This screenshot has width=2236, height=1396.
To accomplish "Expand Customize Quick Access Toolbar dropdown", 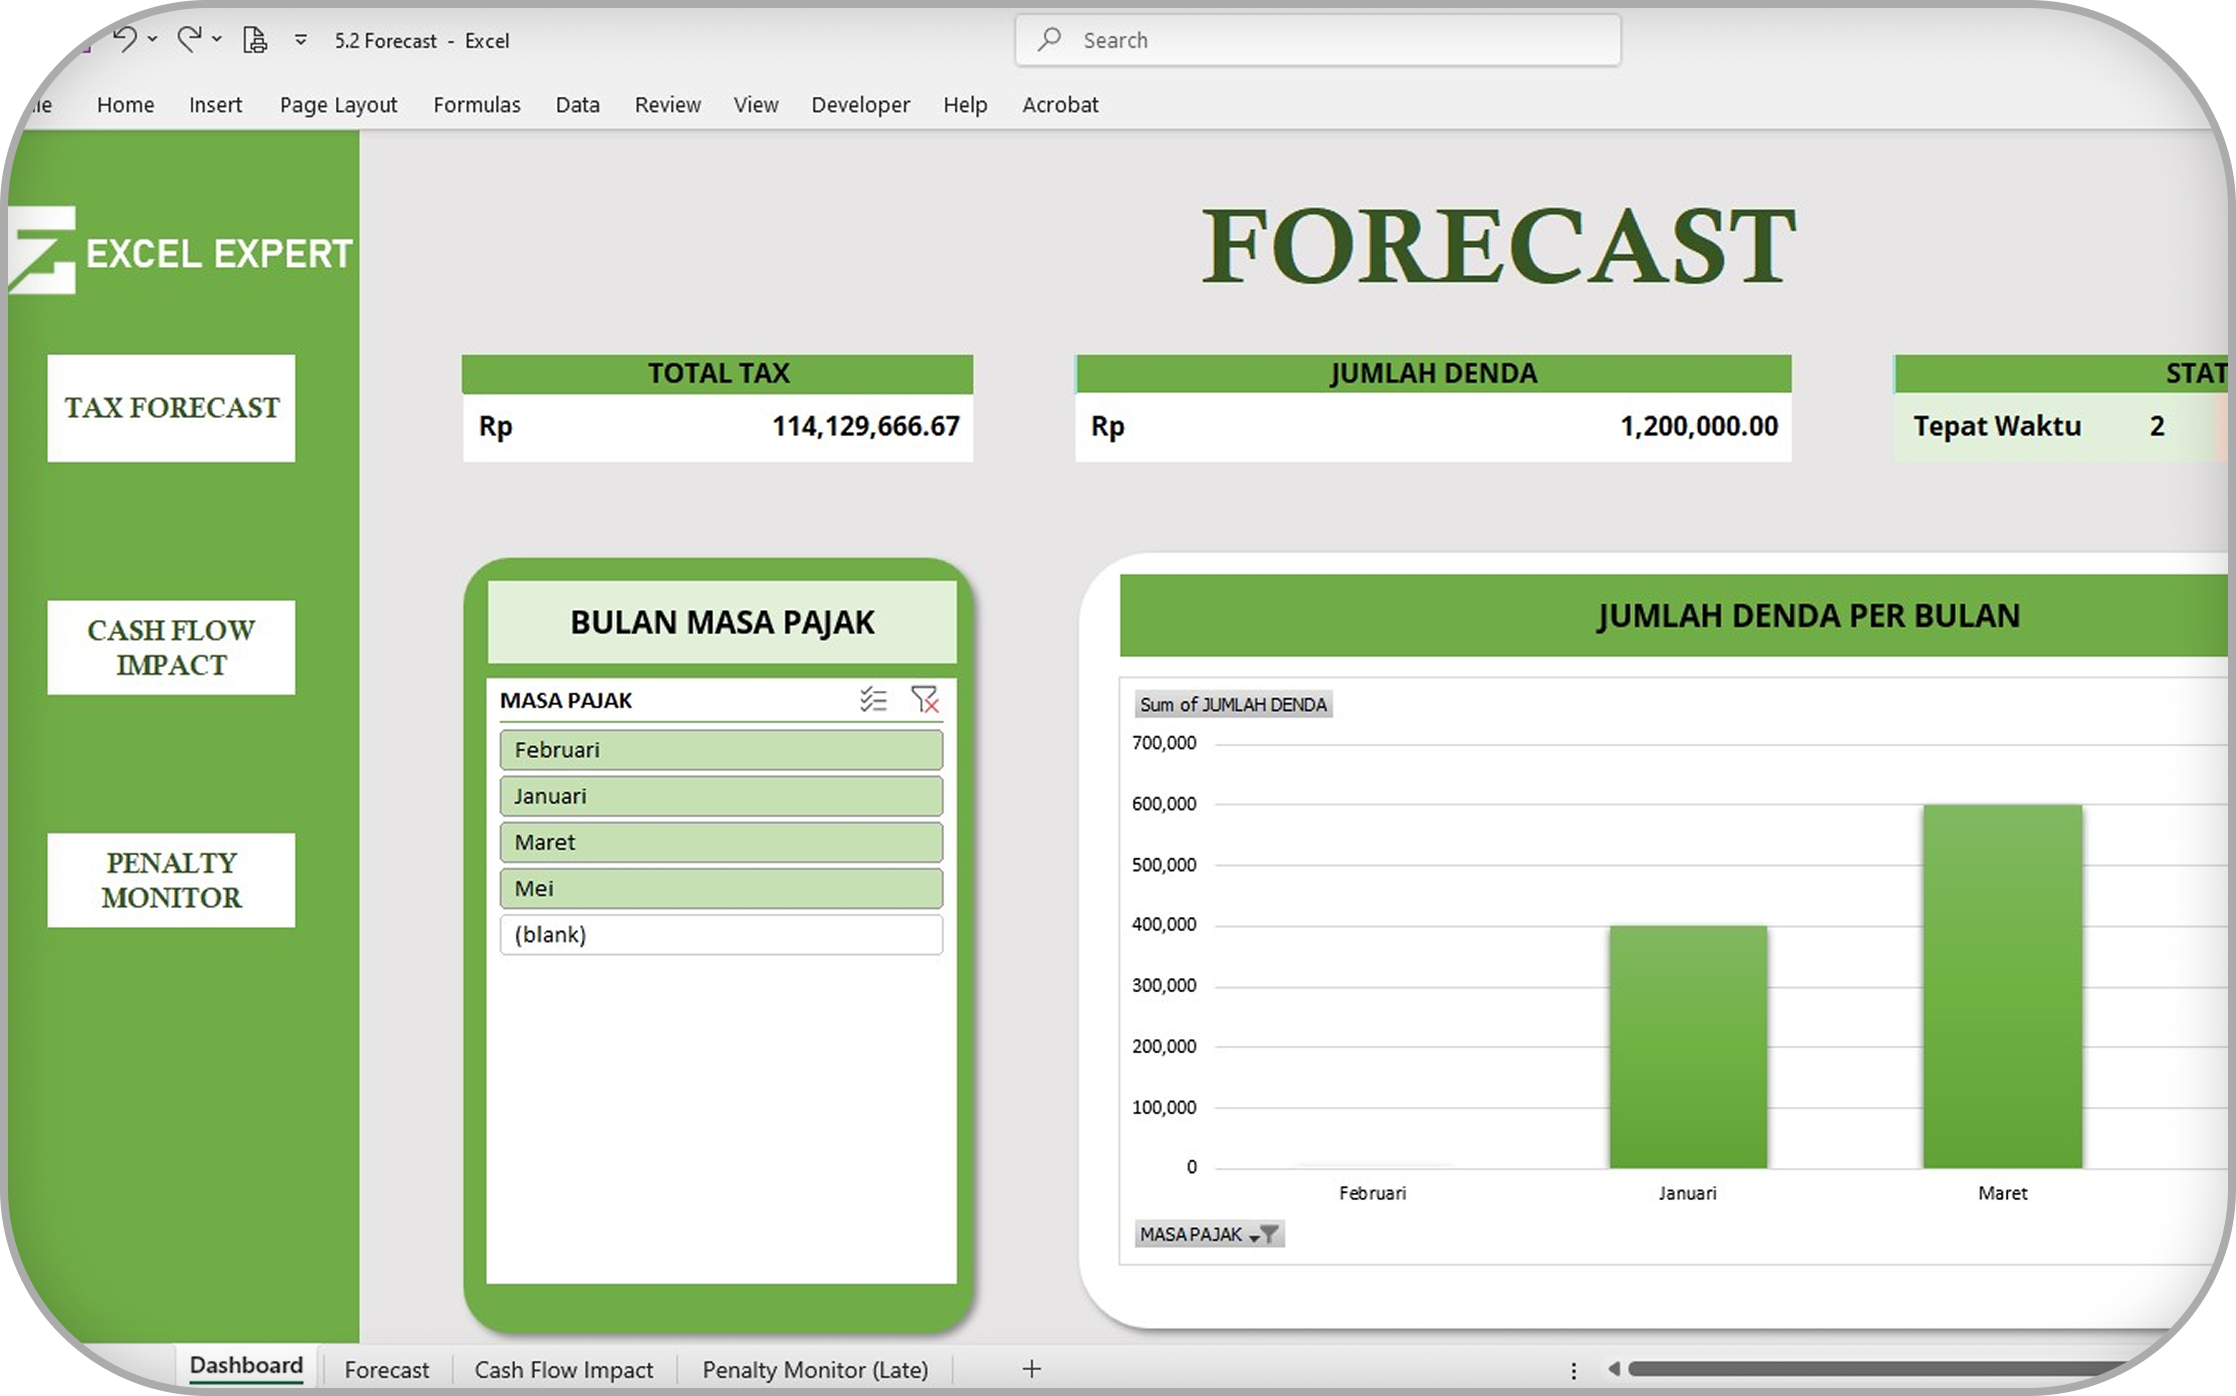I will (300, 40).
